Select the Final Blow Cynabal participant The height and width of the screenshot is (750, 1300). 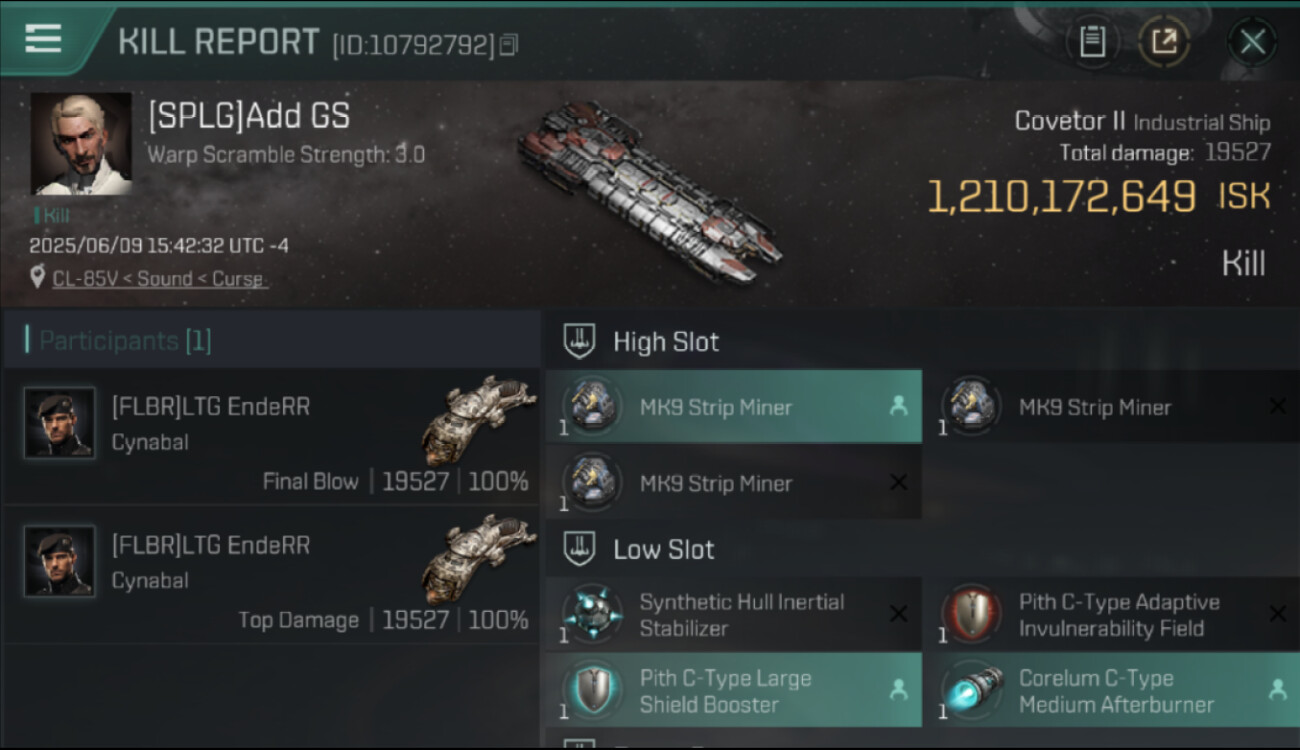(x=270, y=437)
